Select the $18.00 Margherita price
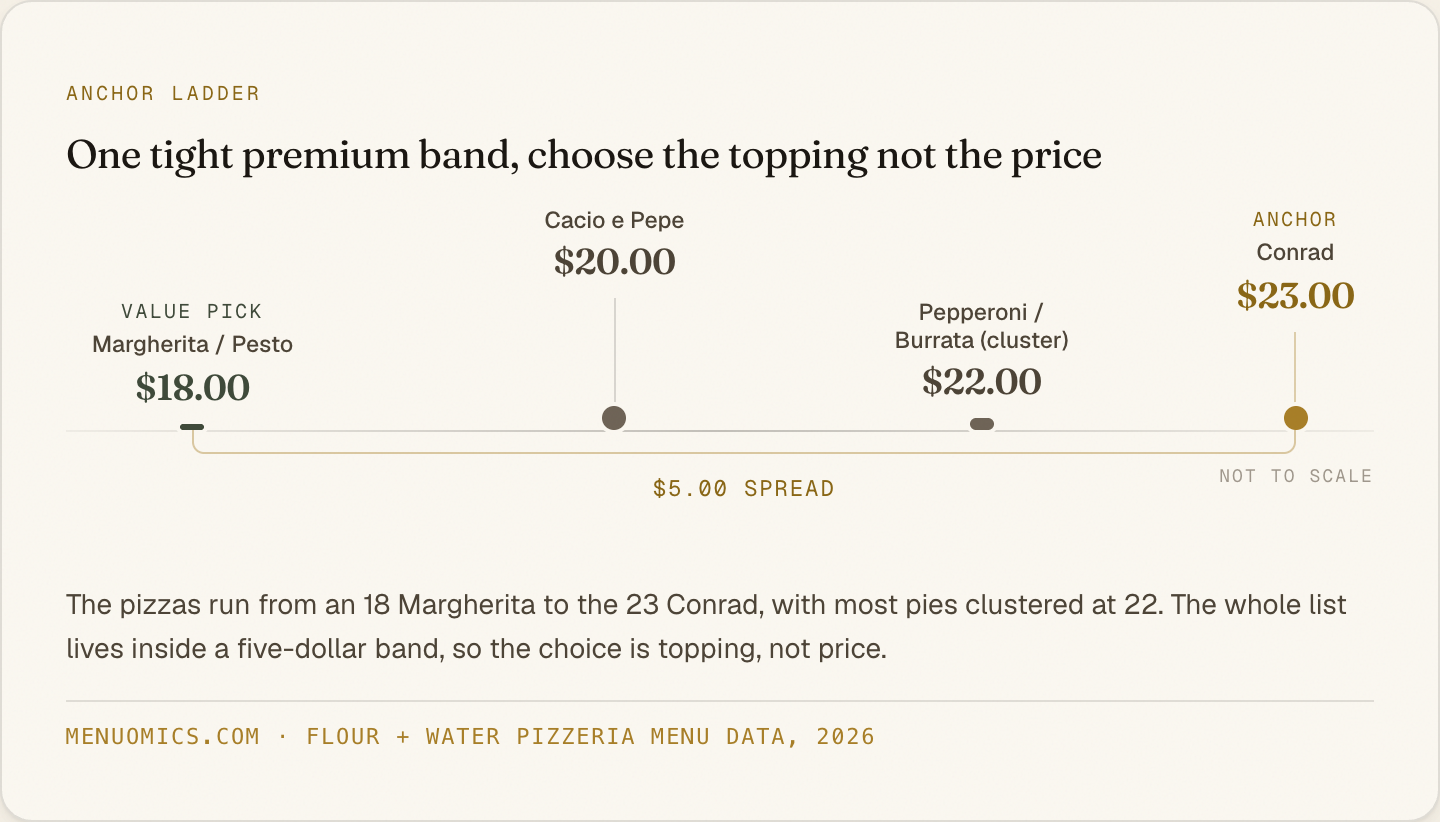1440x822 pixels. [x=193, y=388]
